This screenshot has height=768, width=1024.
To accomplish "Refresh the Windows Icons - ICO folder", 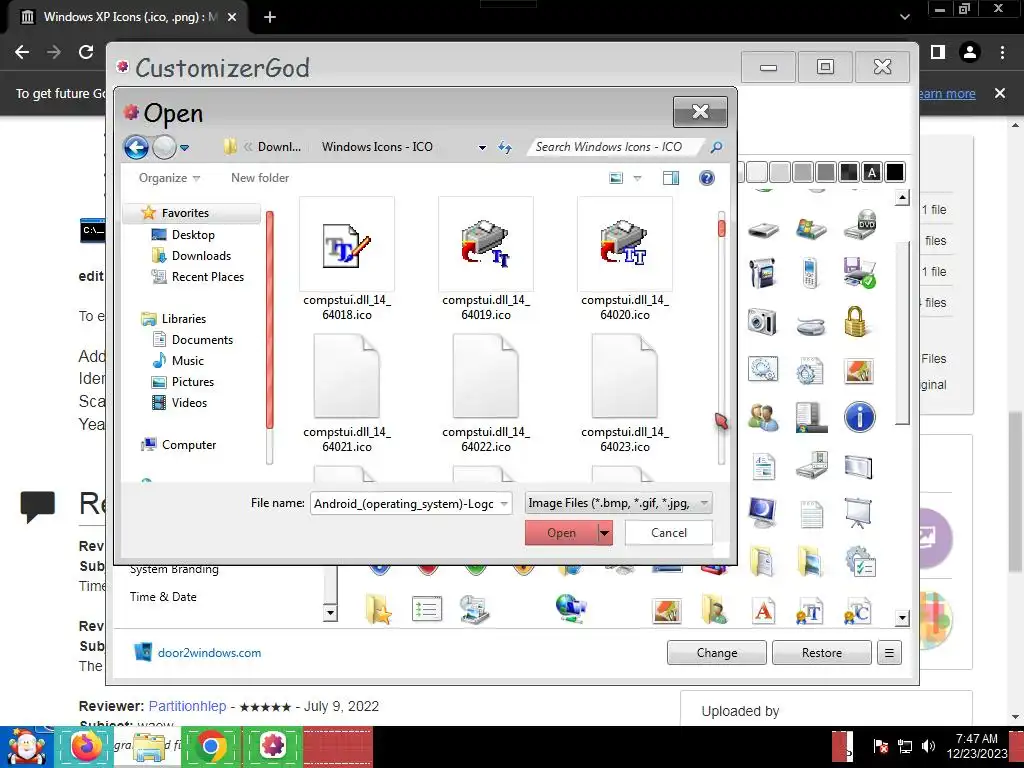I will click(x=505, y=147).
